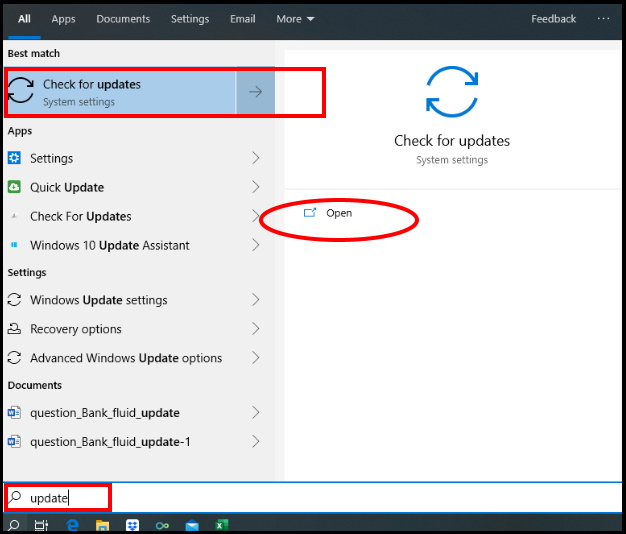Launch Microsoft Edge from taskbar
This screenshot has height=534, width=626.
point(72,525)
